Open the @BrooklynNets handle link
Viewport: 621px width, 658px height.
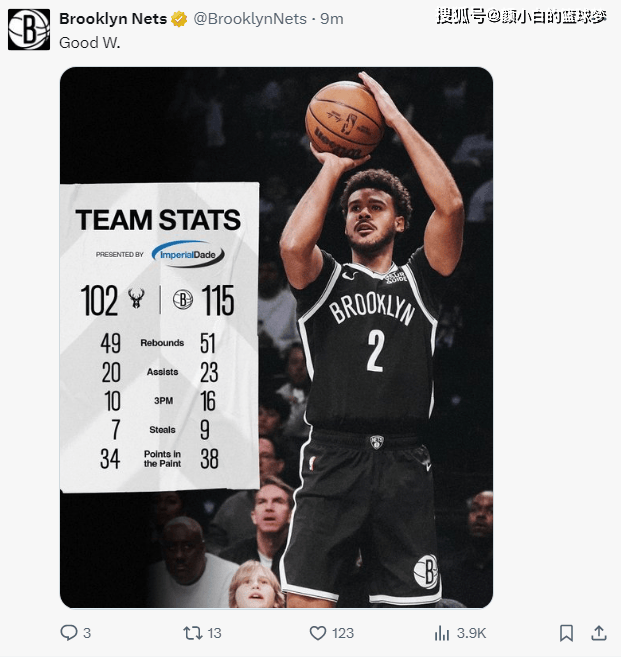click(x=250, y=19)
